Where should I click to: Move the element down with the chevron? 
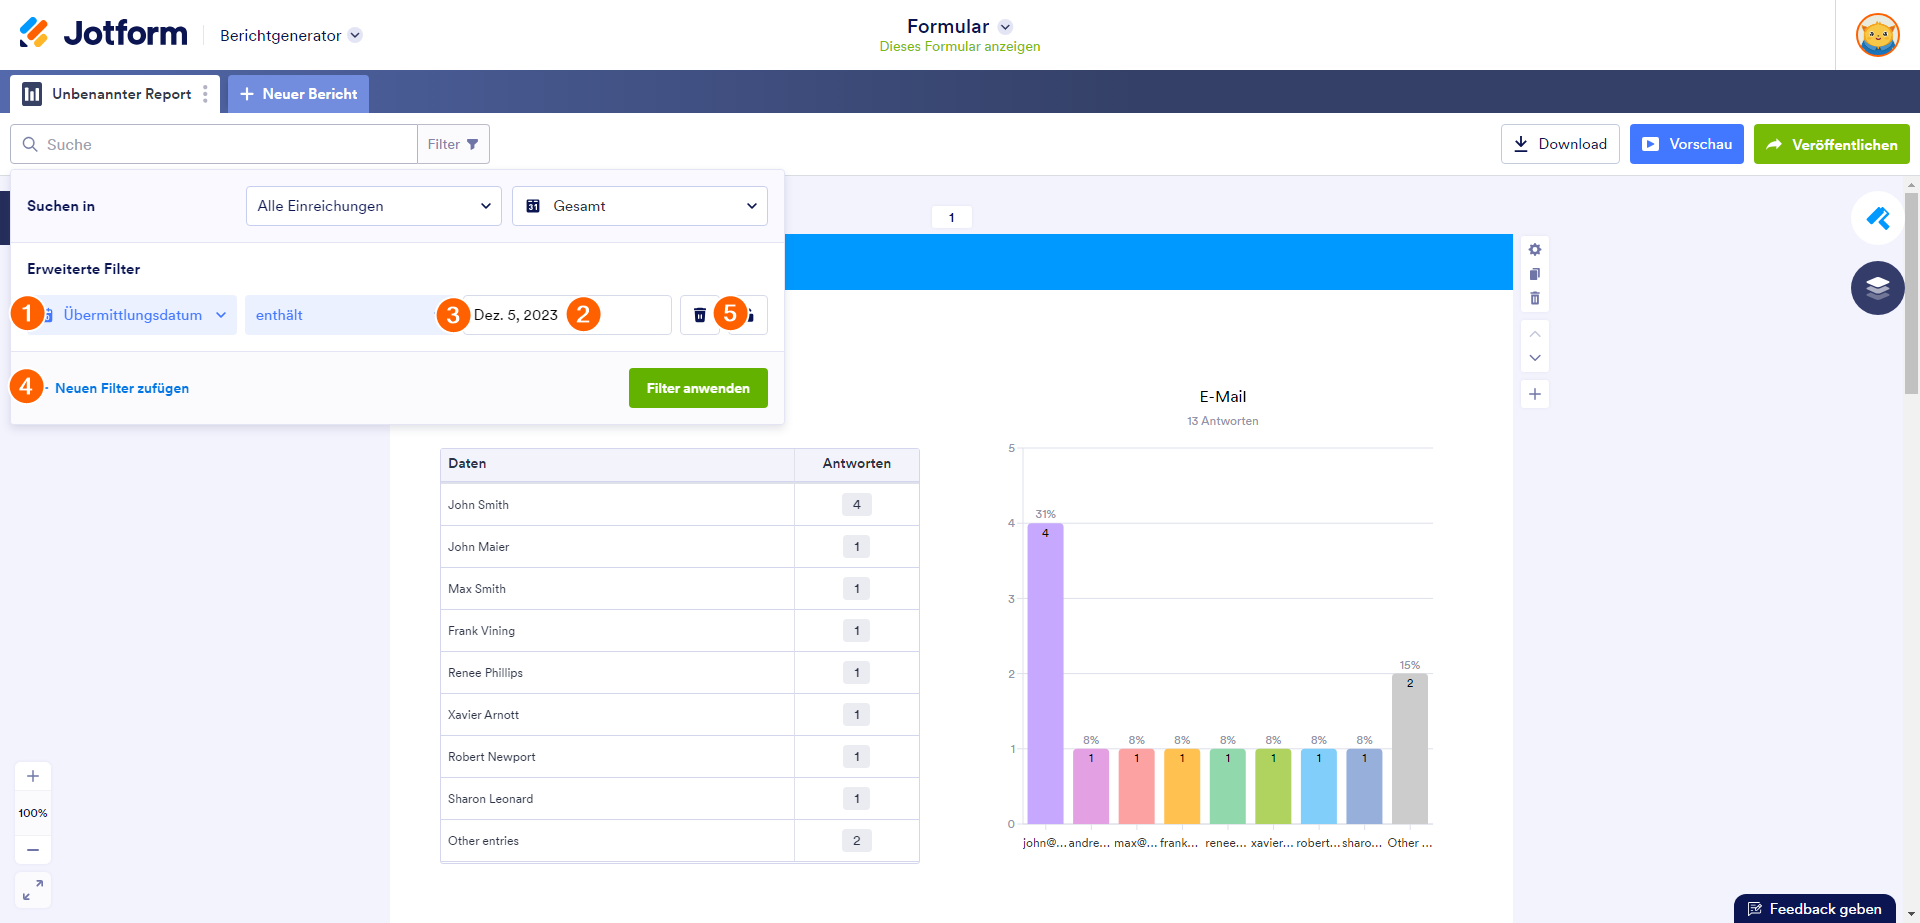coord(1535,358)
